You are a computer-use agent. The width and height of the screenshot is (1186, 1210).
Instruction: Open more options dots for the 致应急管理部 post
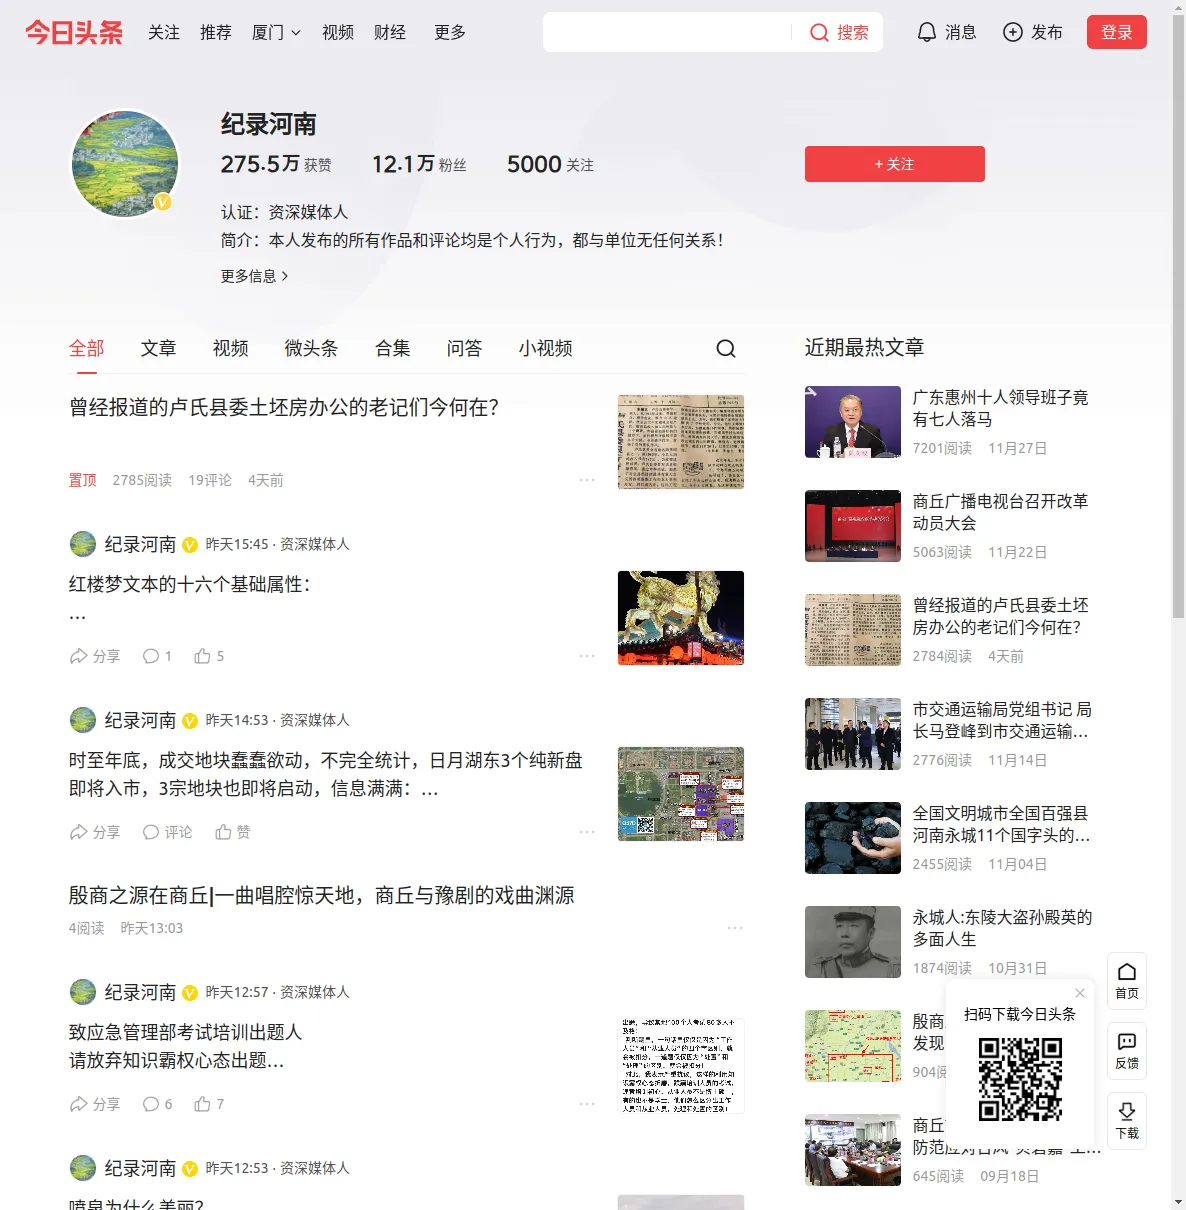[587, 1104]
